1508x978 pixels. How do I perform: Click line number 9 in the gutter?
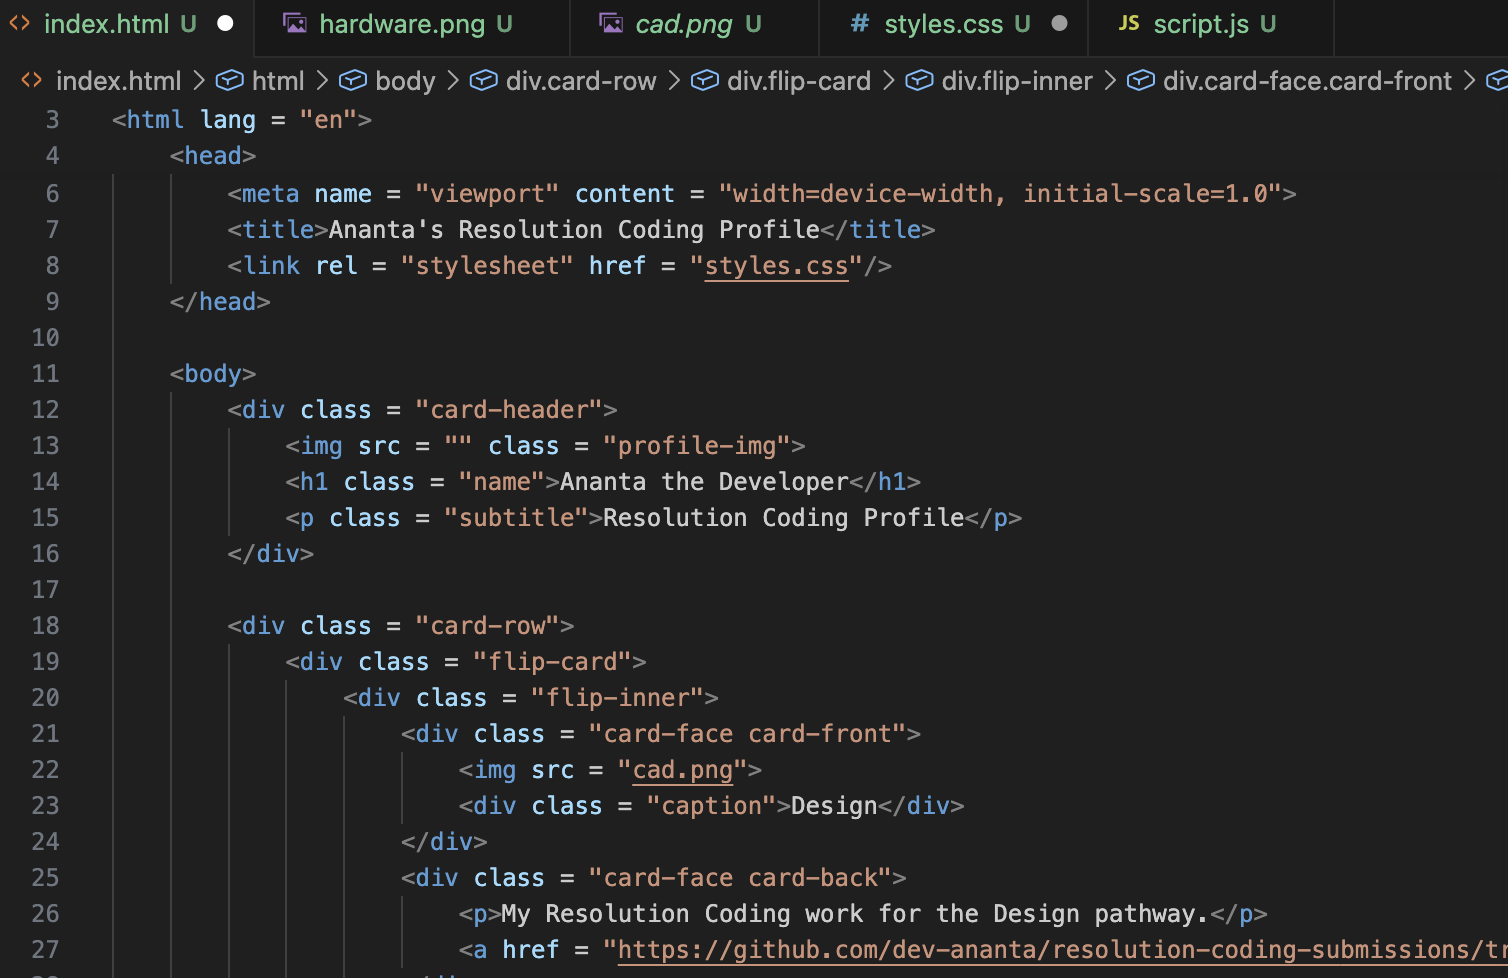pyautogui.click(x=52, y=302)
